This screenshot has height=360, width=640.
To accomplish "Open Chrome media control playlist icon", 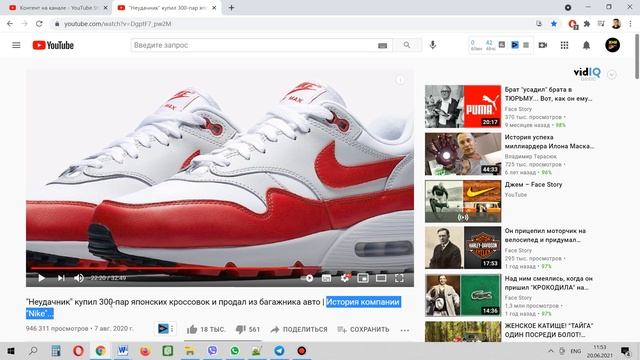I will tap(601, 24).
